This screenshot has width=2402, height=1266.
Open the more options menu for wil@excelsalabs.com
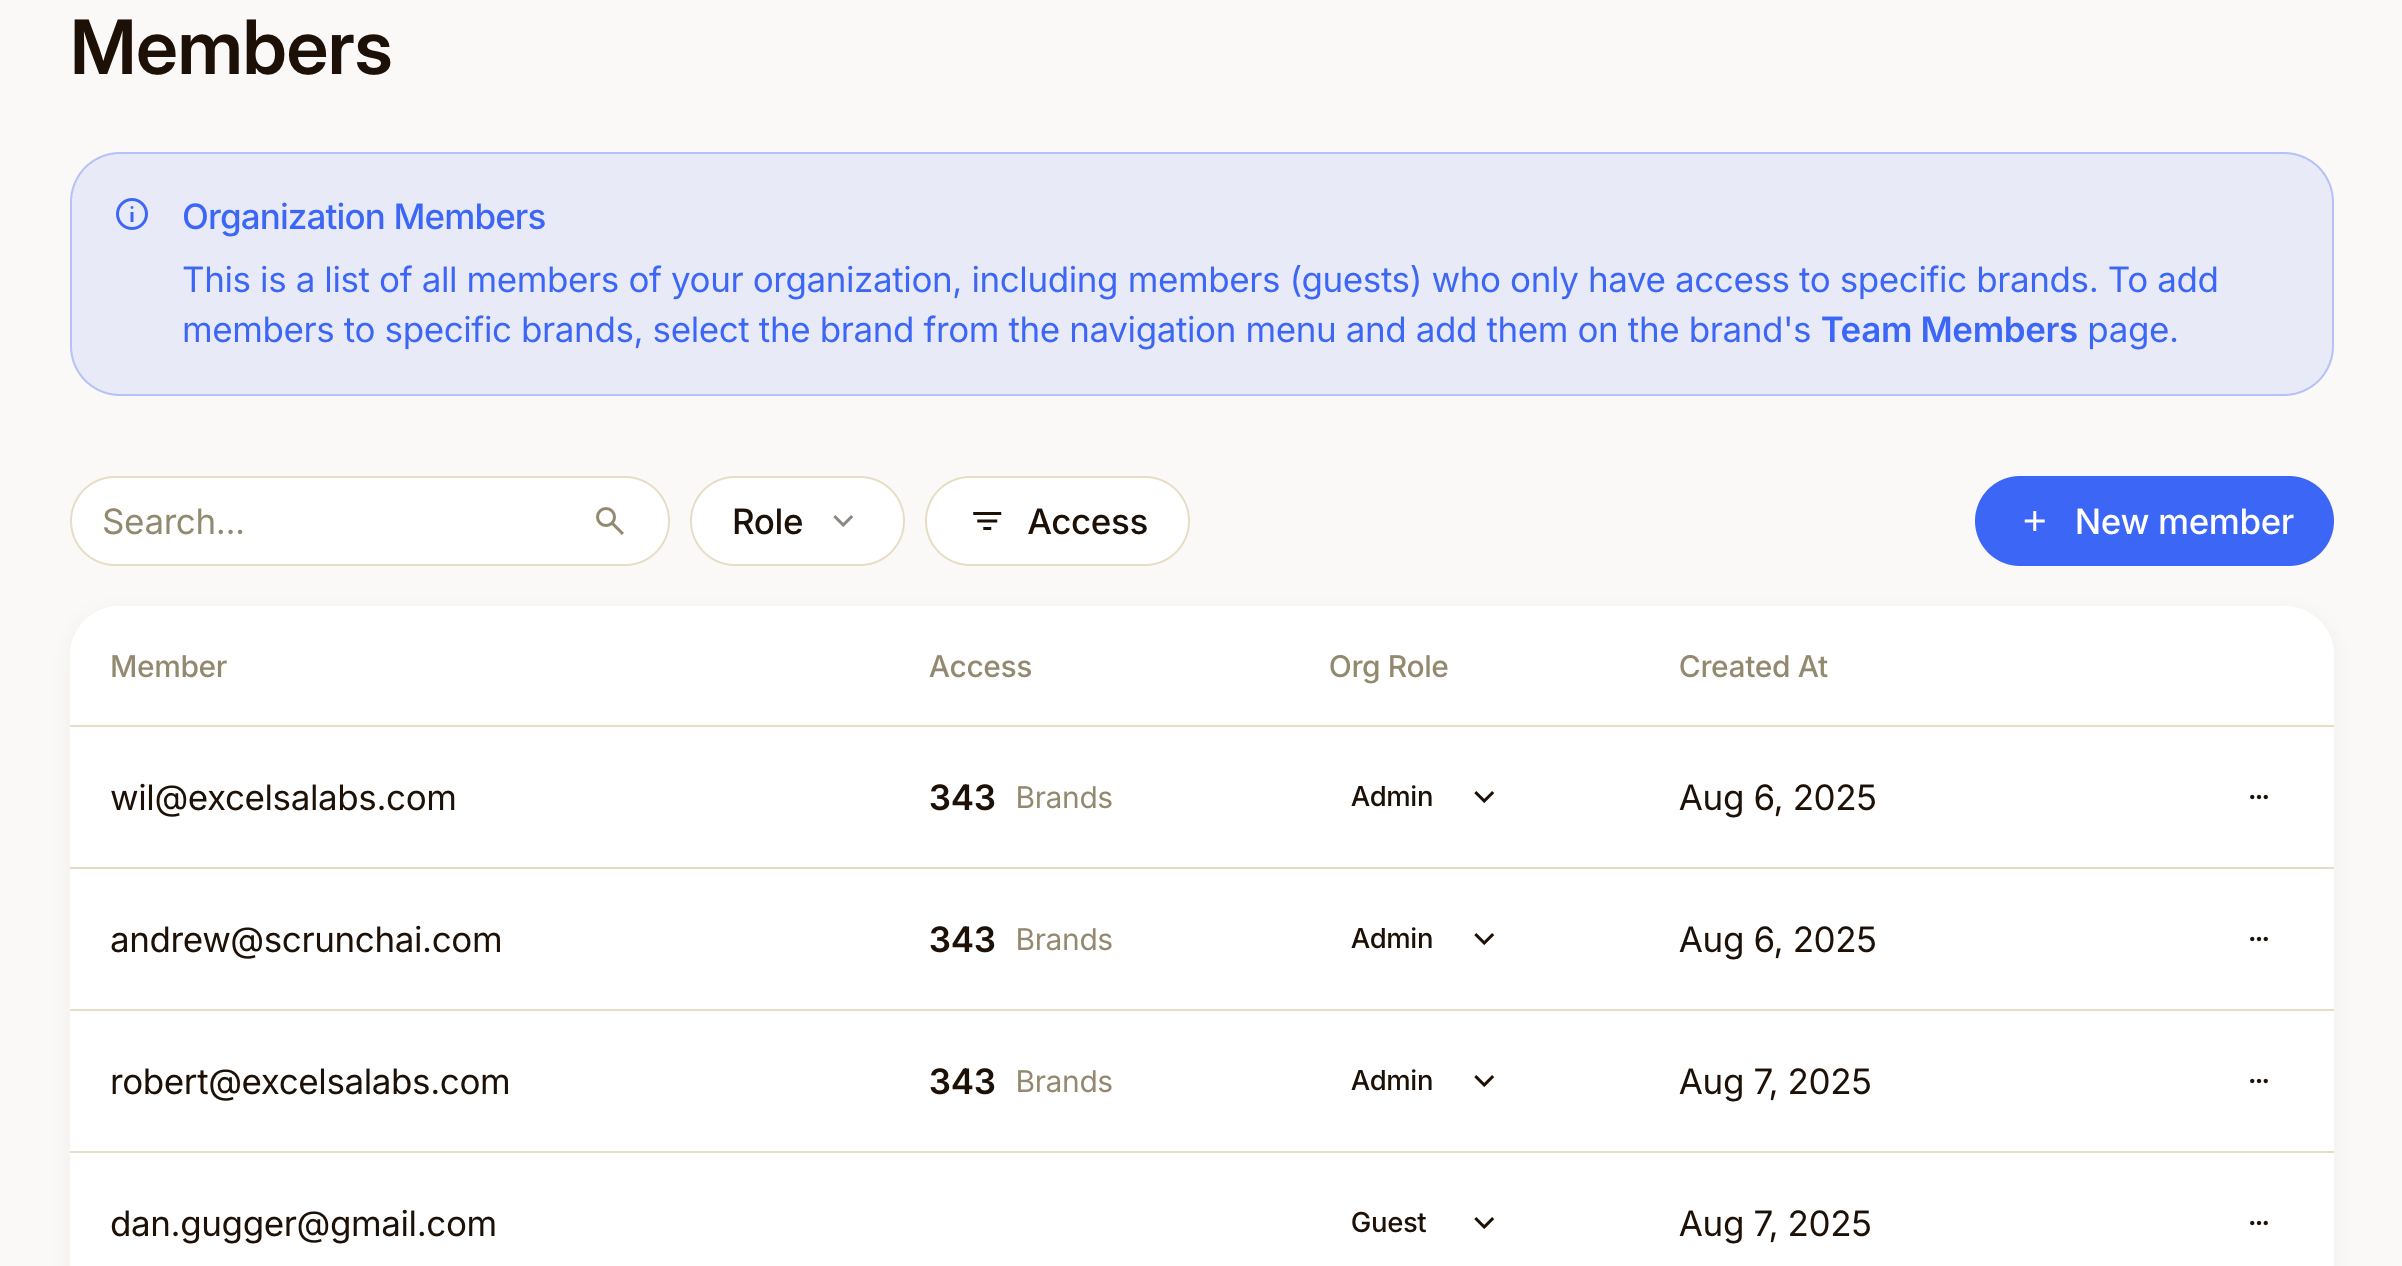tap(2258, 797)
